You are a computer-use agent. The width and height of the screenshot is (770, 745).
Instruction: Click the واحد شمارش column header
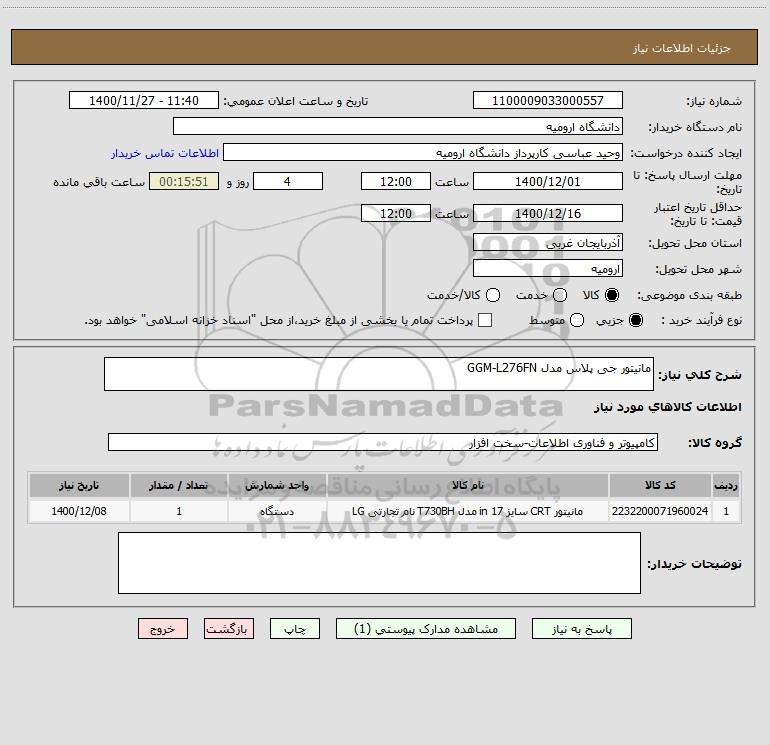point(277,485)
